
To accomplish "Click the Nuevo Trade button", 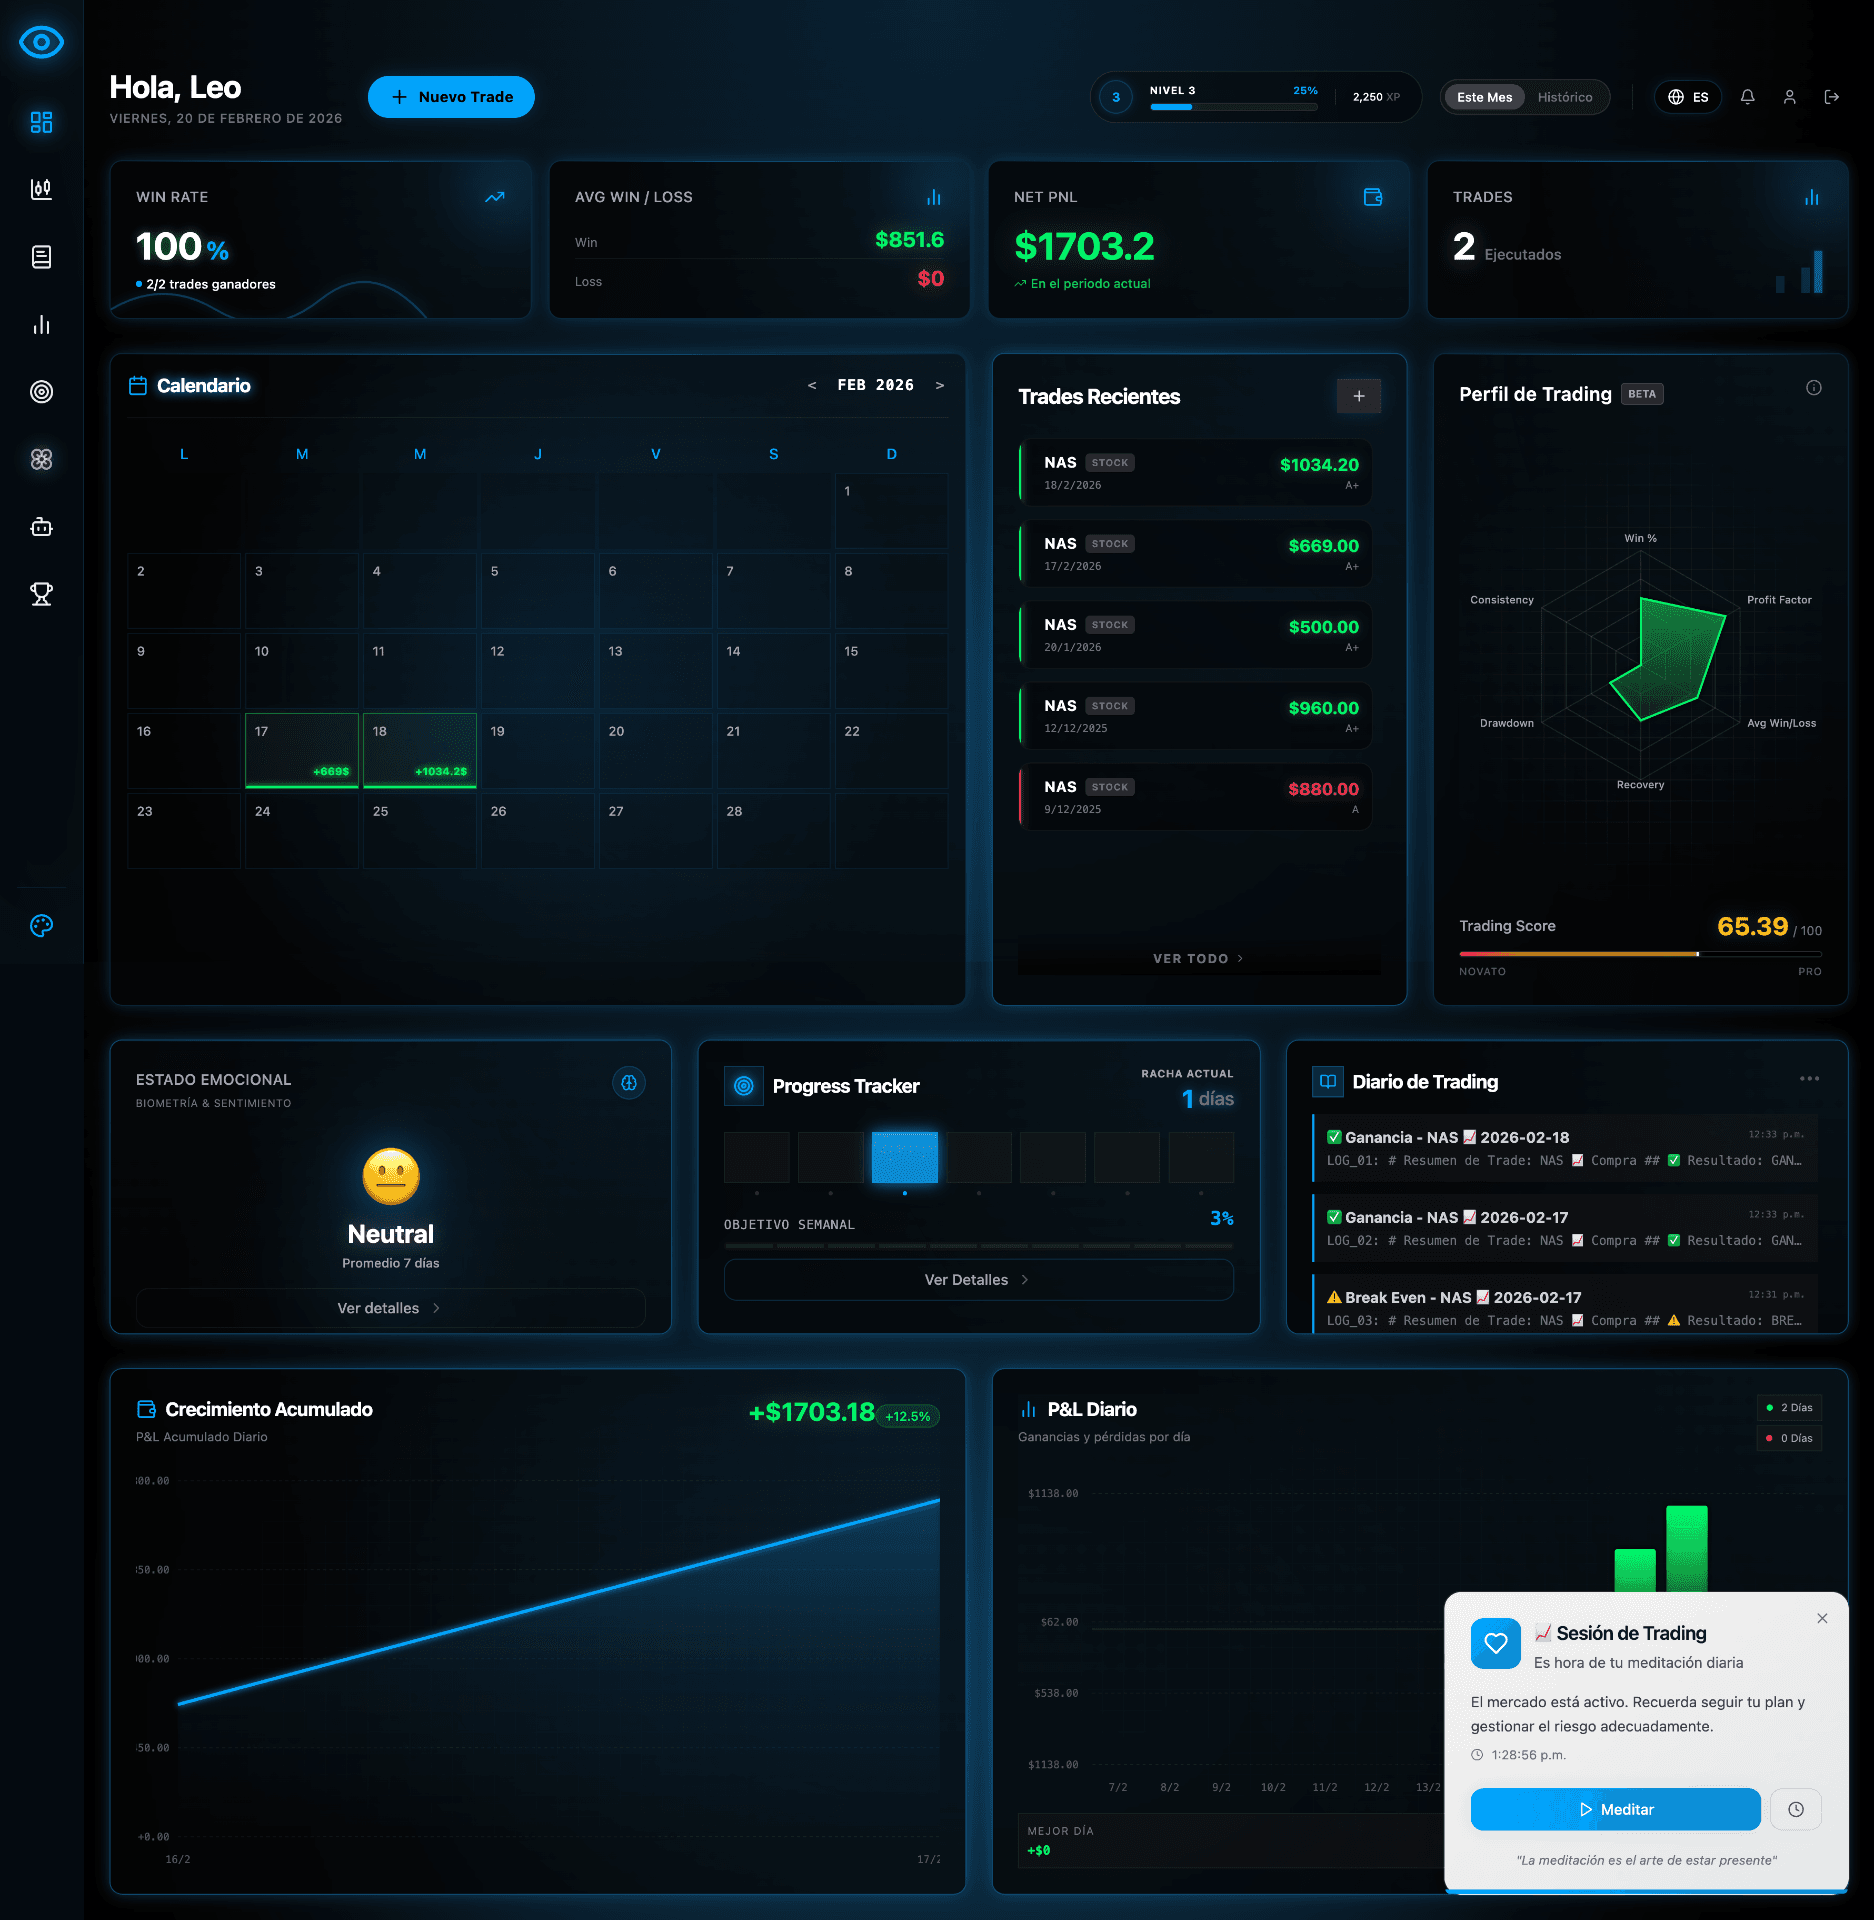I will coord(451,96).
